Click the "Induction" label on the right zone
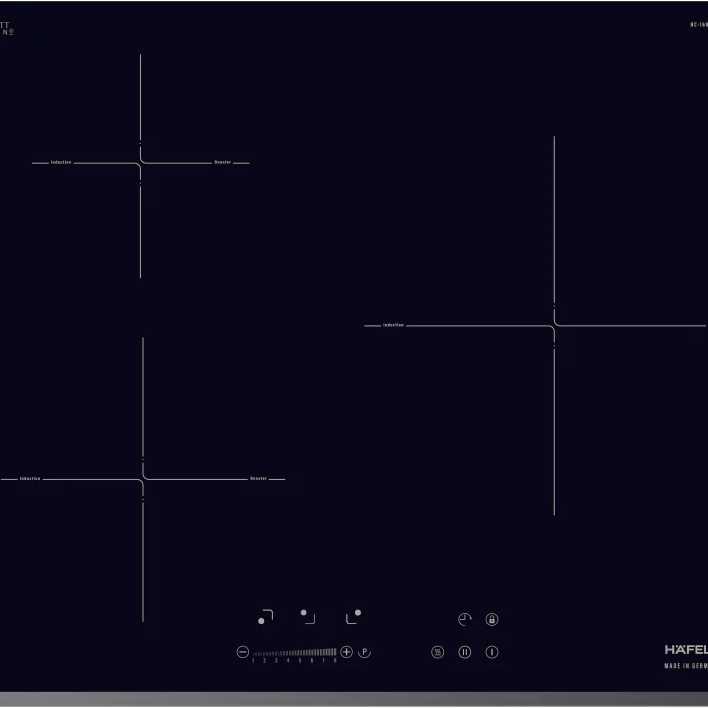The image size is (708, 708). pyautogui.click(x=393, y=325)
